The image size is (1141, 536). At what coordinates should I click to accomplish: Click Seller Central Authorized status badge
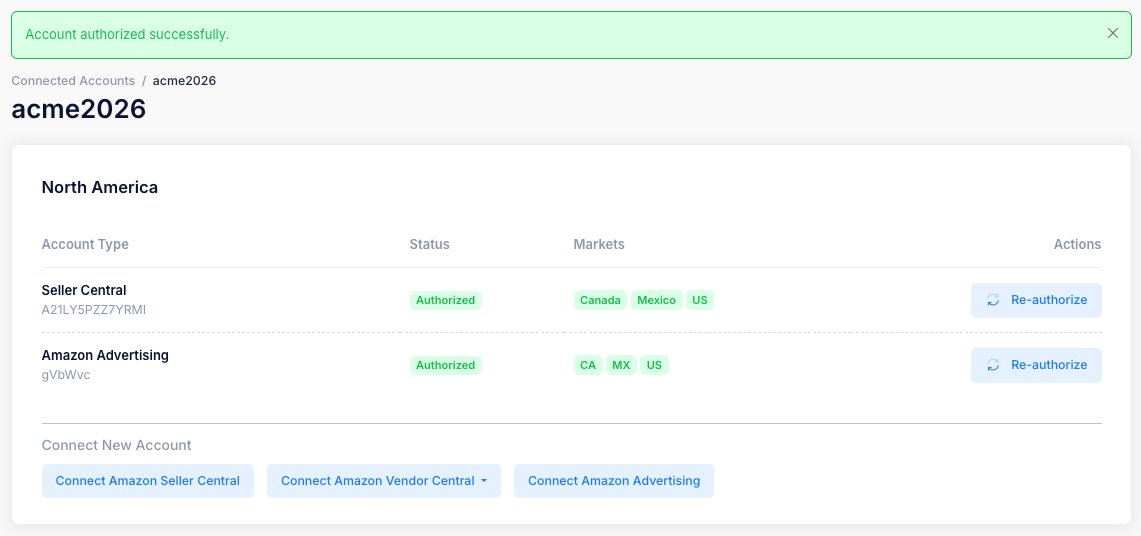[x=446, y=300]
